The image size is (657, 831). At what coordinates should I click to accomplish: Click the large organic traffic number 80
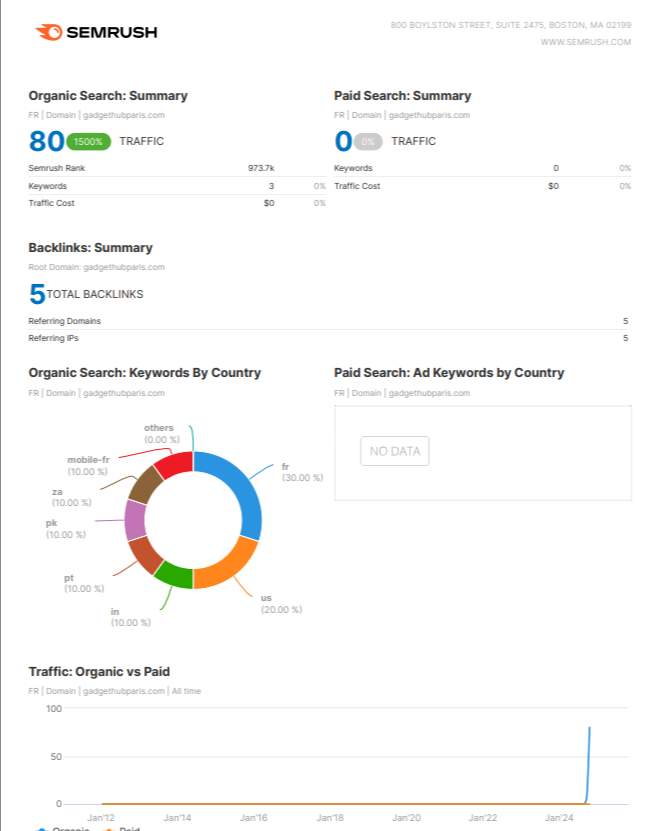point(46,141)
